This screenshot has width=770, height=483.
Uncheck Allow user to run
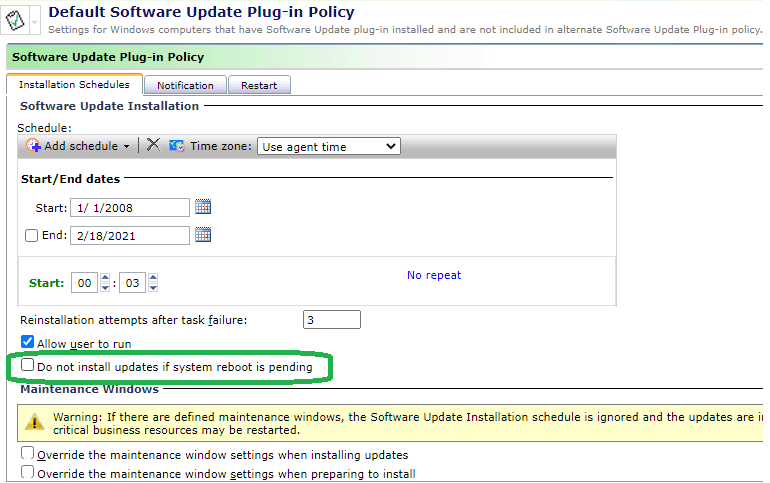pos(28,343)
